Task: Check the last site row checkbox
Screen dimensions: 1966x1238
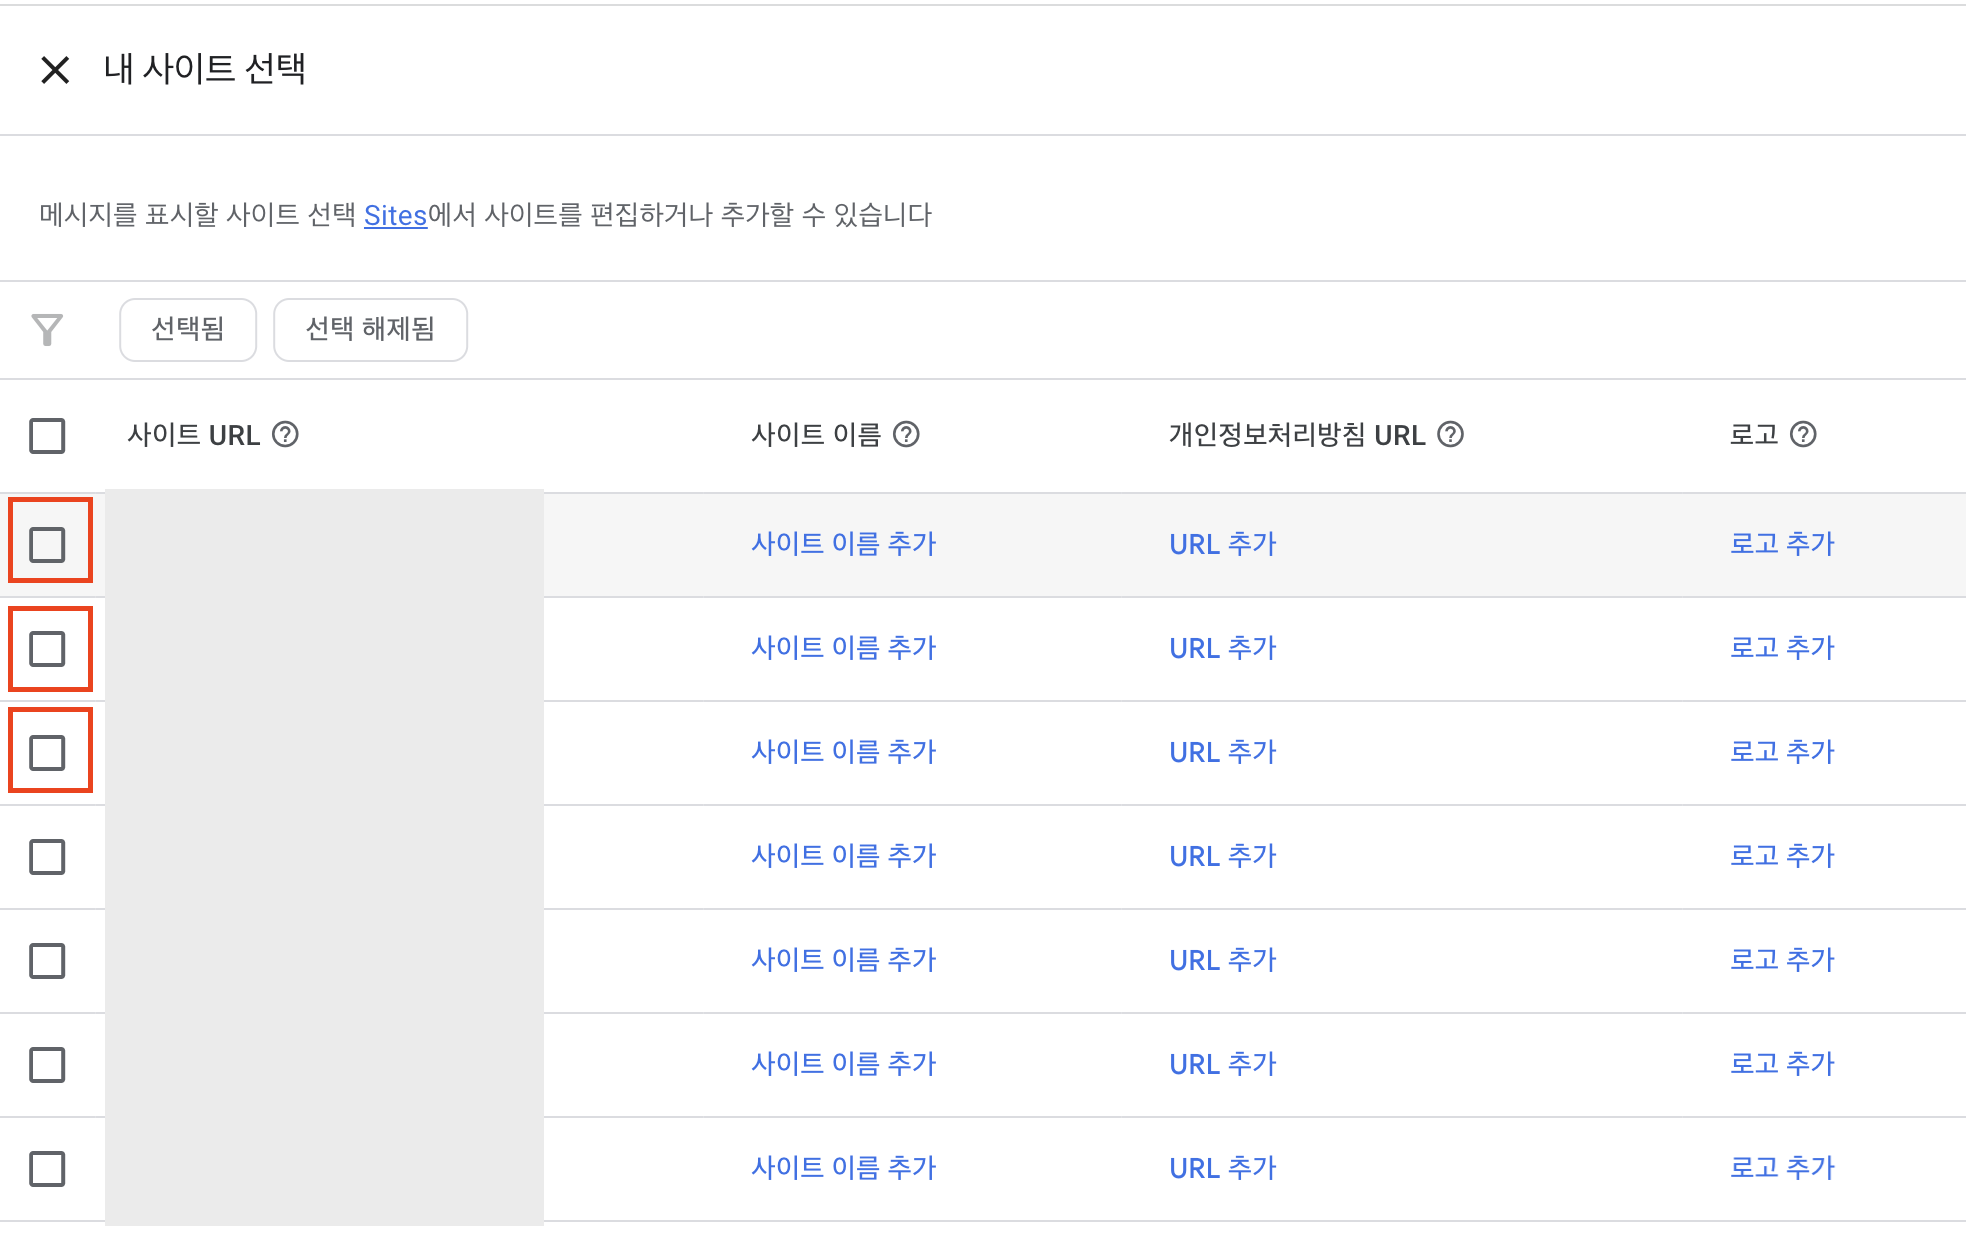Action: [47, 1169]
